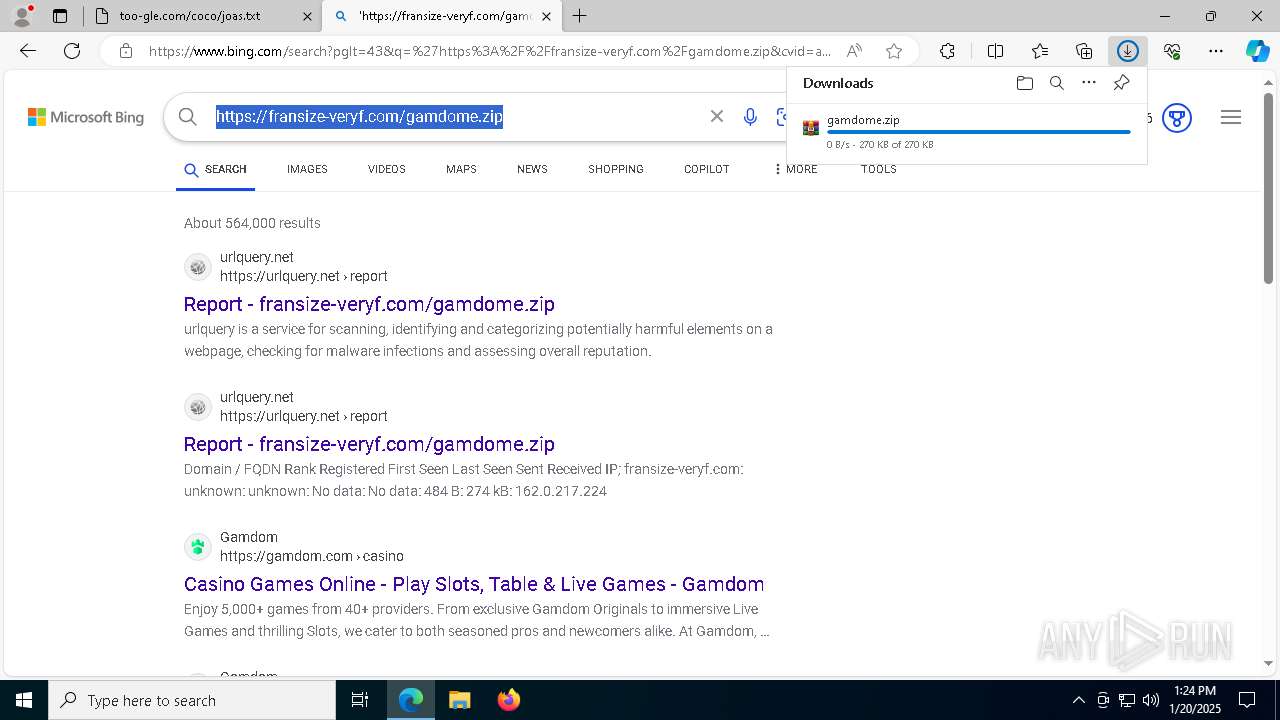Open a new browser tab
1280x720 pixels.
click(579, 16)
